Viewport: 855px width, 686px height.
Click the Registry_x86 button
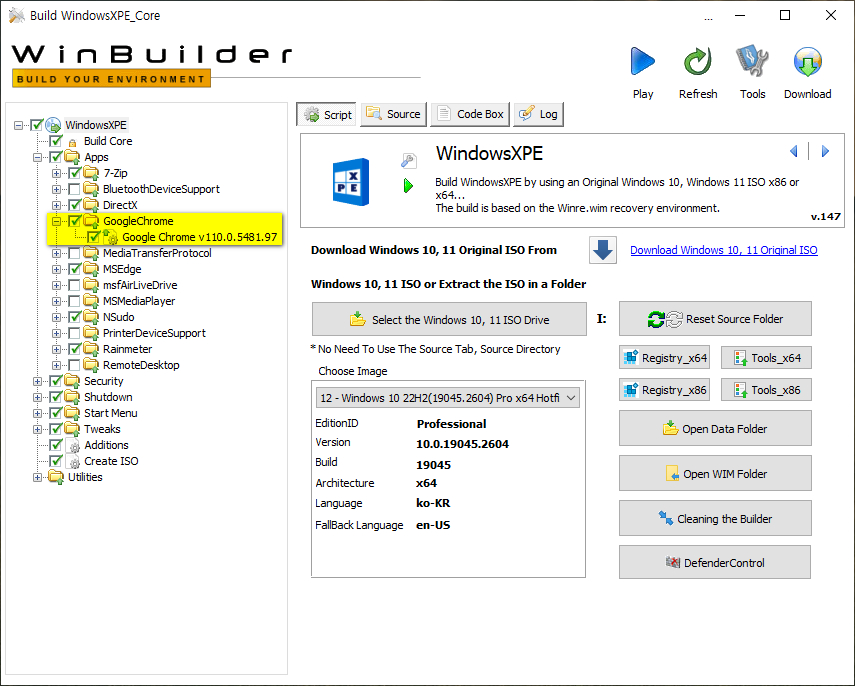(665, 390)
